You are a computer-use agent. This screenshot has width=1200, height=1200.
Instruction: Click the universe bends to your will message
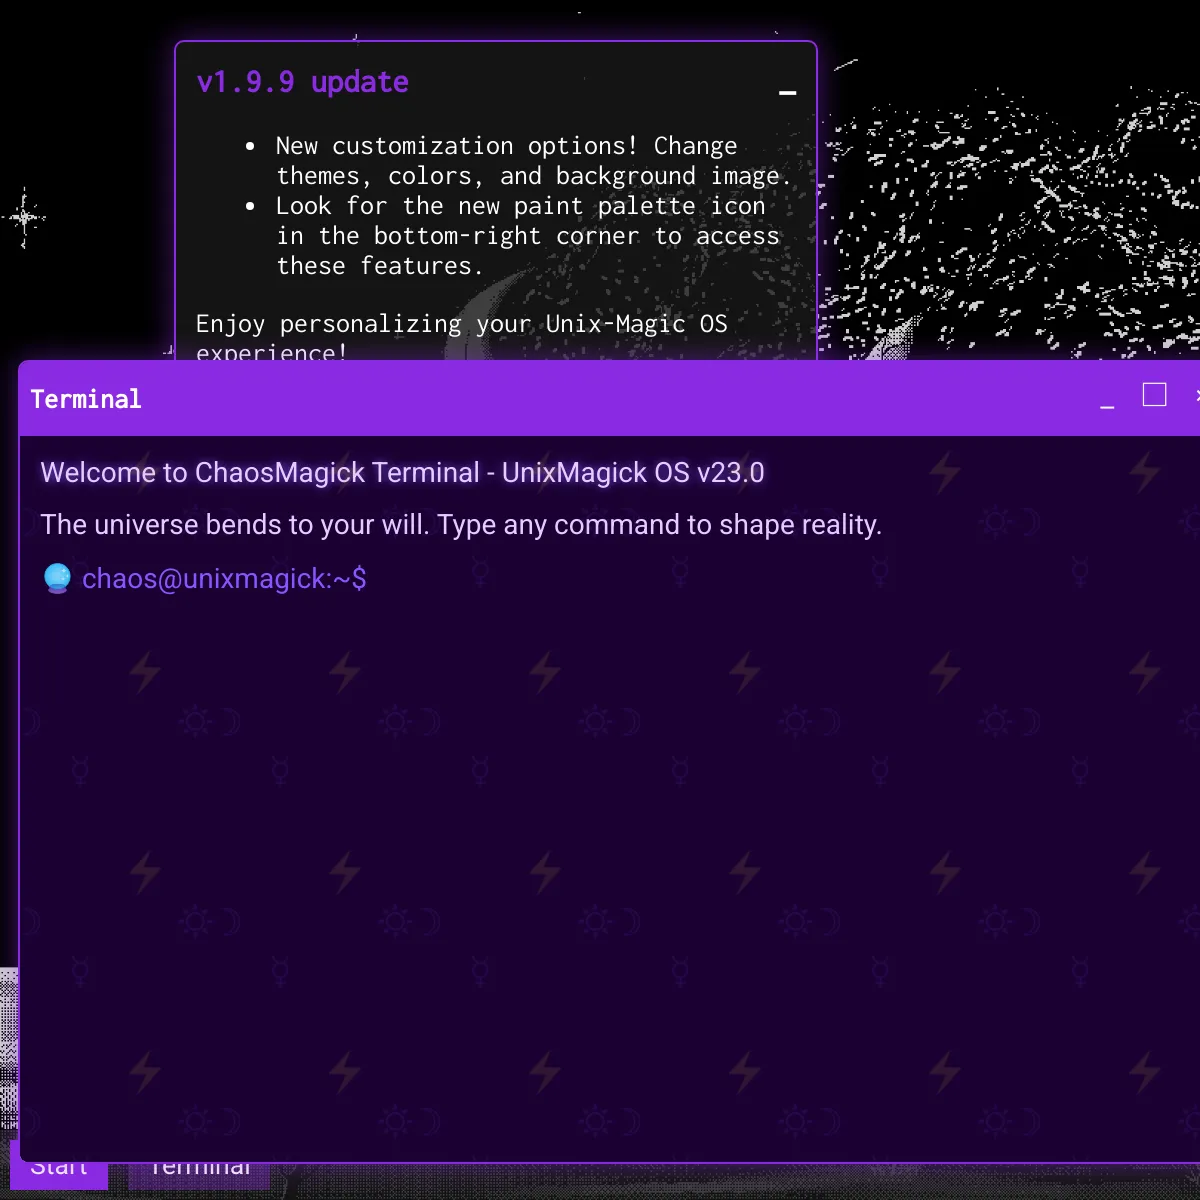(461, 524)
